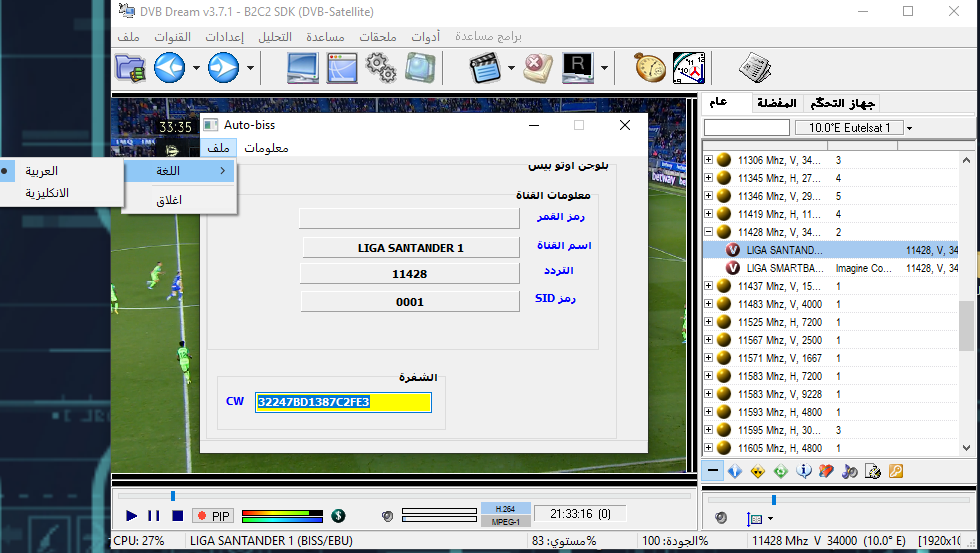The image size is (980, 553).
Task: Click the yellow diamond radiation icon
Action: [758, 471]
